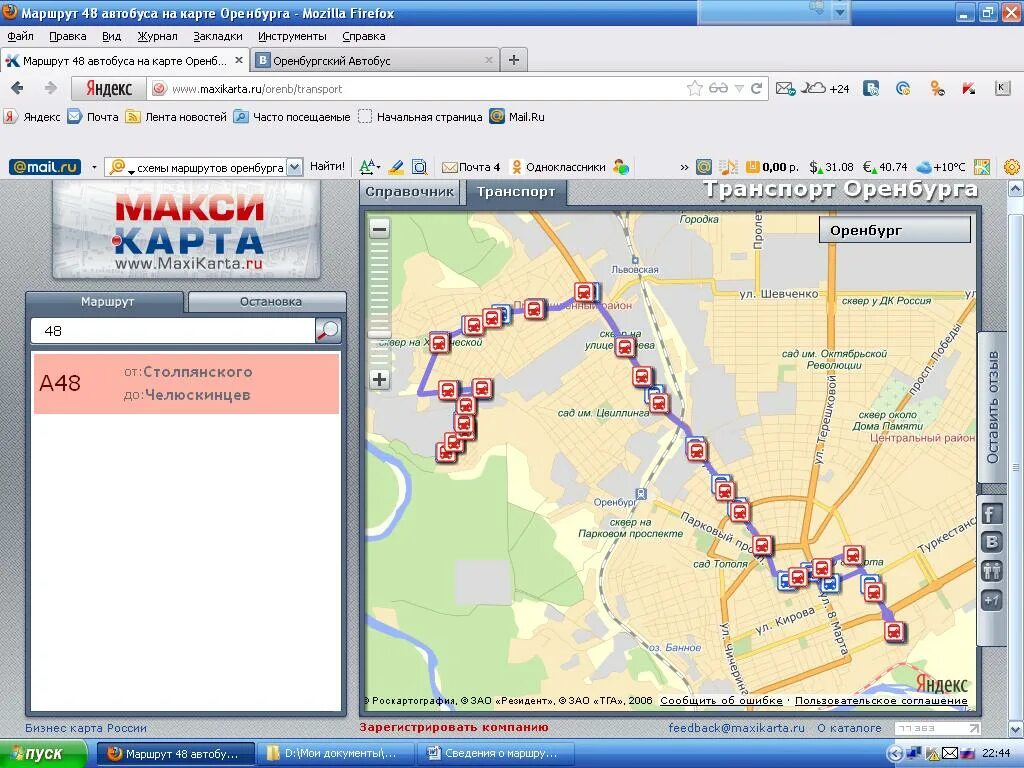Viewport: 1024px width, 768px height.
Task: Switch to Оренбургский Автобус browser tab
Action: point(375,60)
